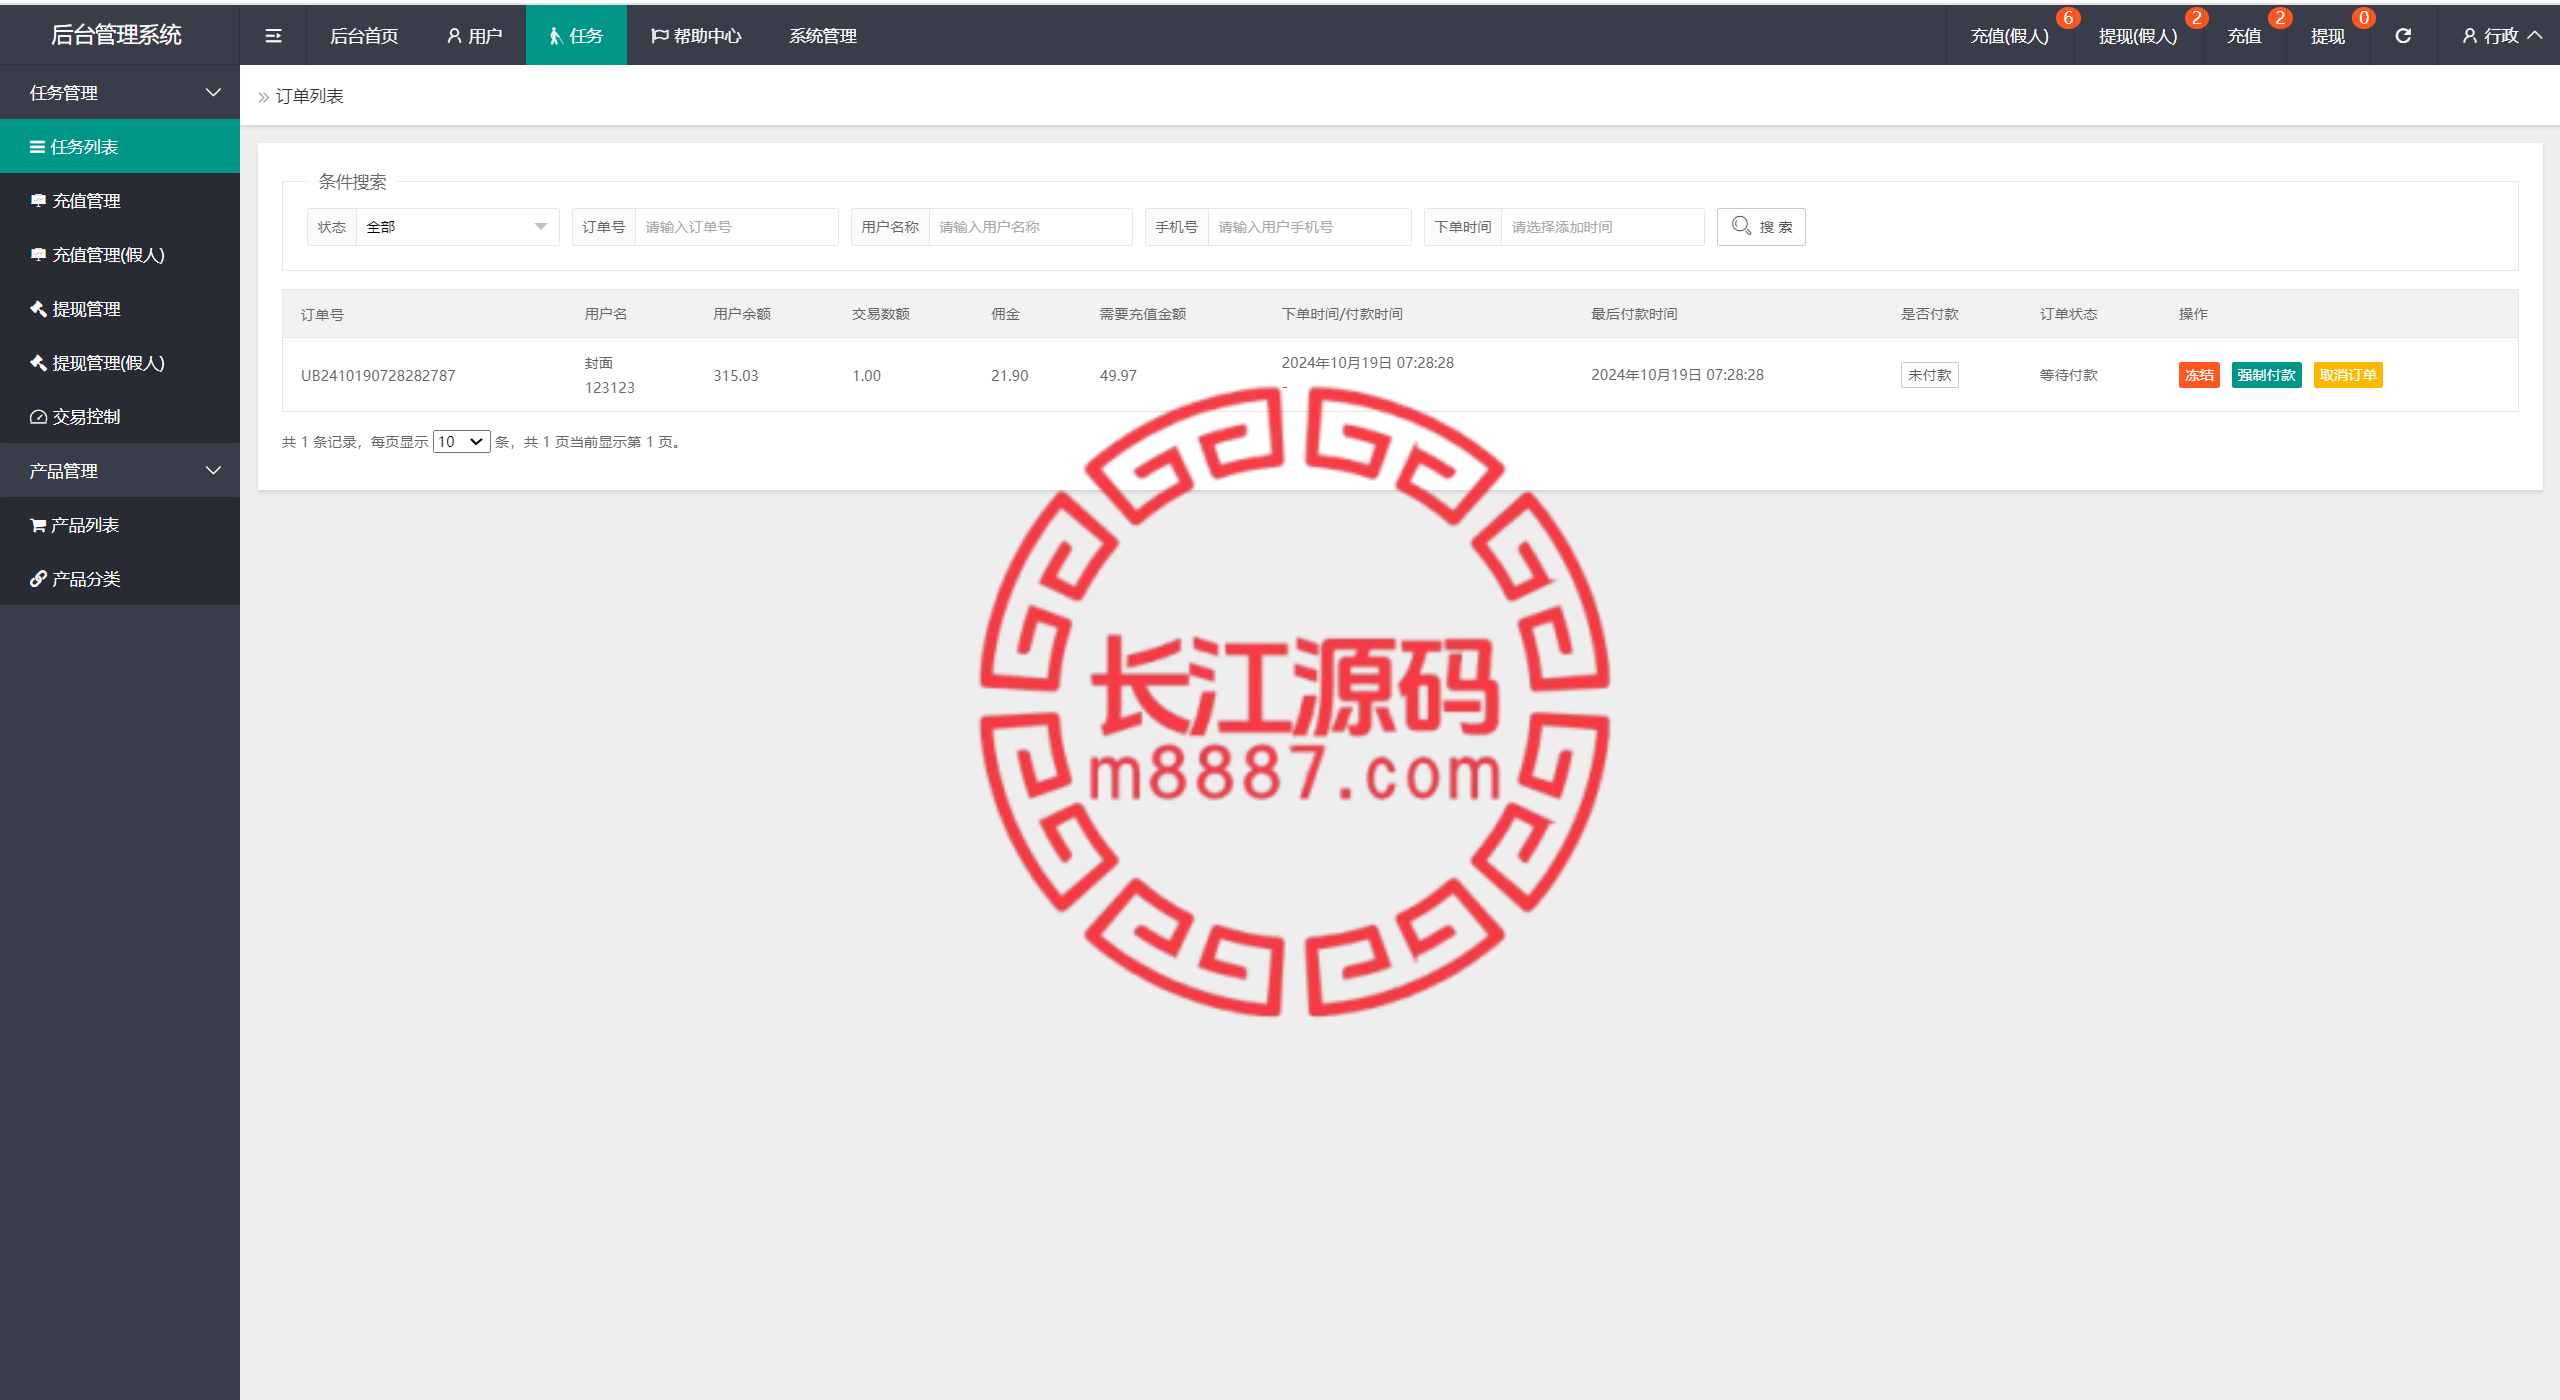Open 提现(假人) notifications in header
The image size is (2560, 1400).
point(2138,36)
